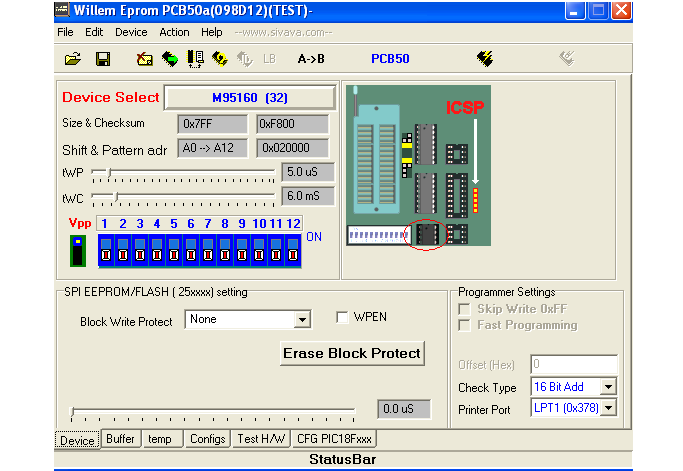Screen dimensions: 683x471
Task: Click the green read chip icon
Action: pyautogui.click(x=170, y=59)
